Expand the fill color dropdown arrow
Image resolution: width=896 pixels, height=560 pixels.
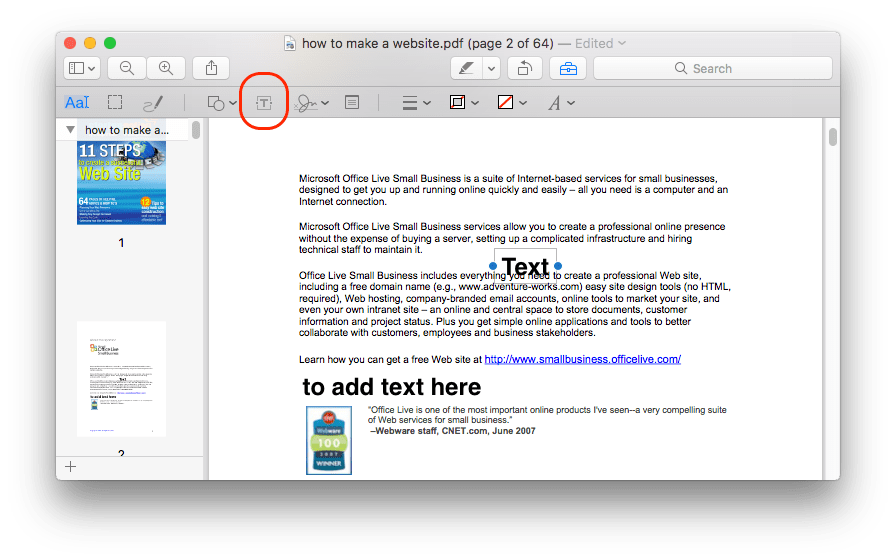click(x=523, y=103)
